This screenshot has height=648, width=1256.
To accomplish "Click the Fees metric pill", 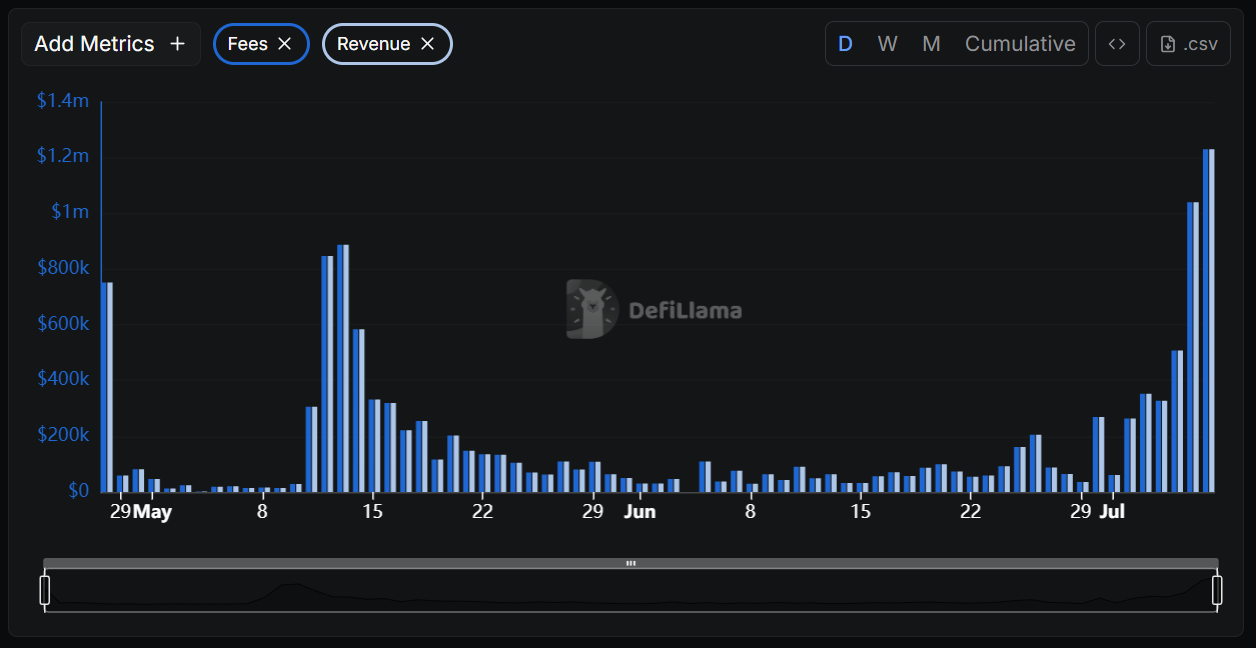I will point(251,43).
